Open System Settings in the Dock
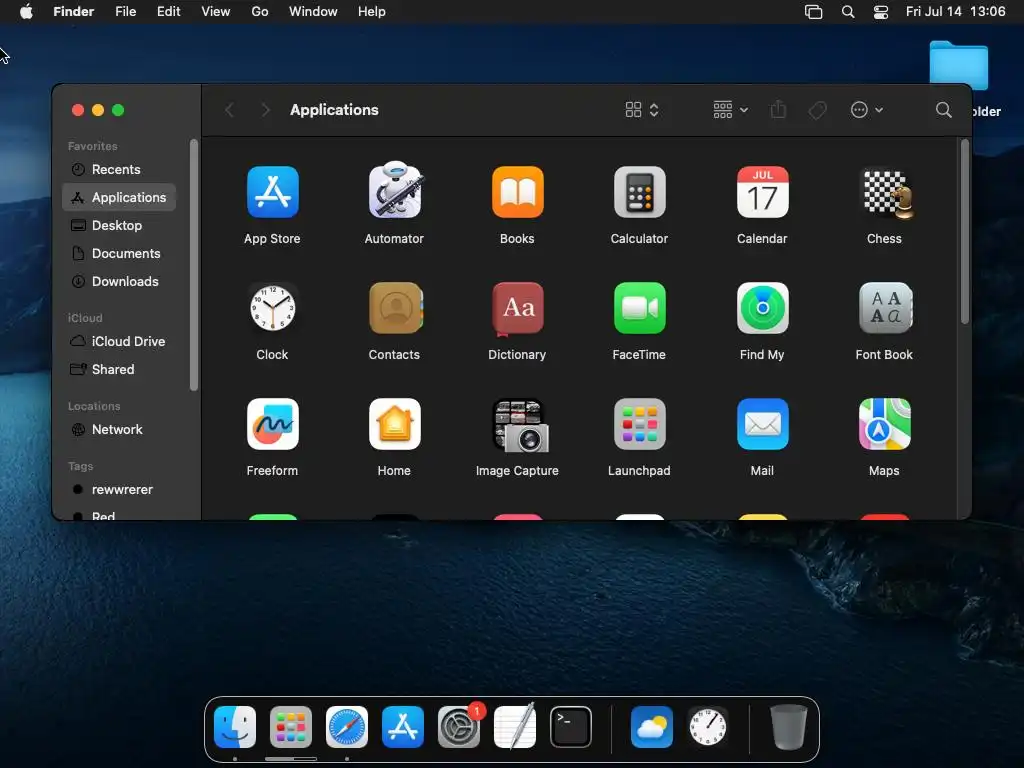 click(458, 727)
